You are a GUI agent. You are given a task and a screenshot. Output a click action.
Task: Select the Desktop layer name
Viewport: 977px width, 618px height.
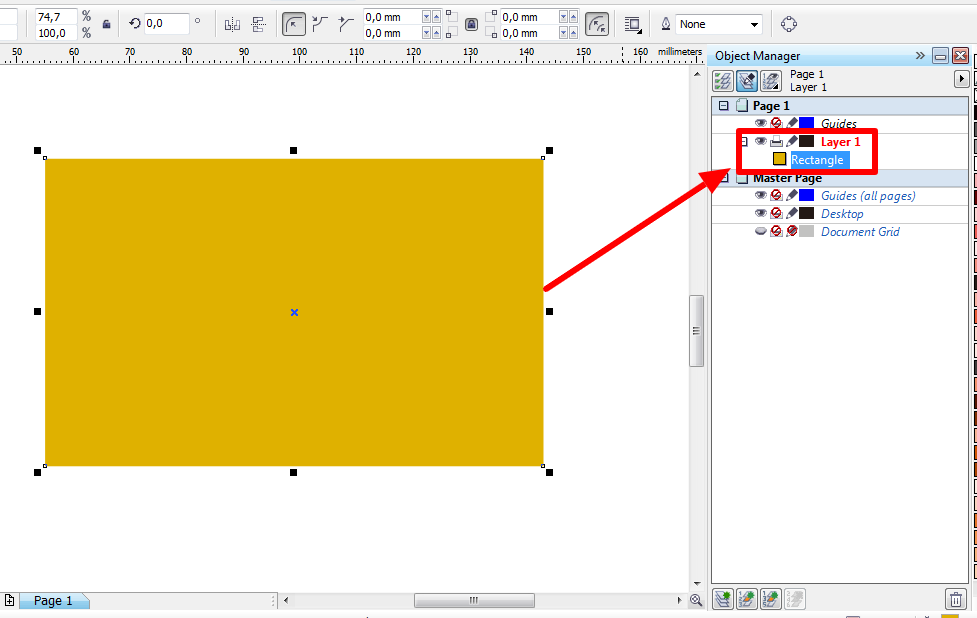(842, 214)
